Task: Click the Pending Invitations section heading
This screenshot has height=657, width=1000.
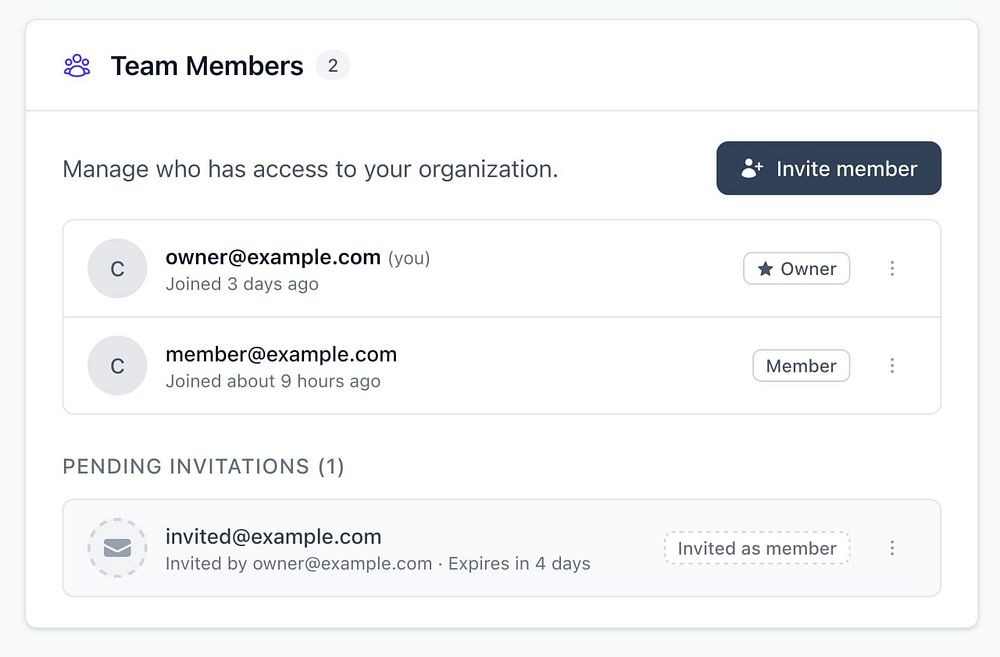Action: 203,467
